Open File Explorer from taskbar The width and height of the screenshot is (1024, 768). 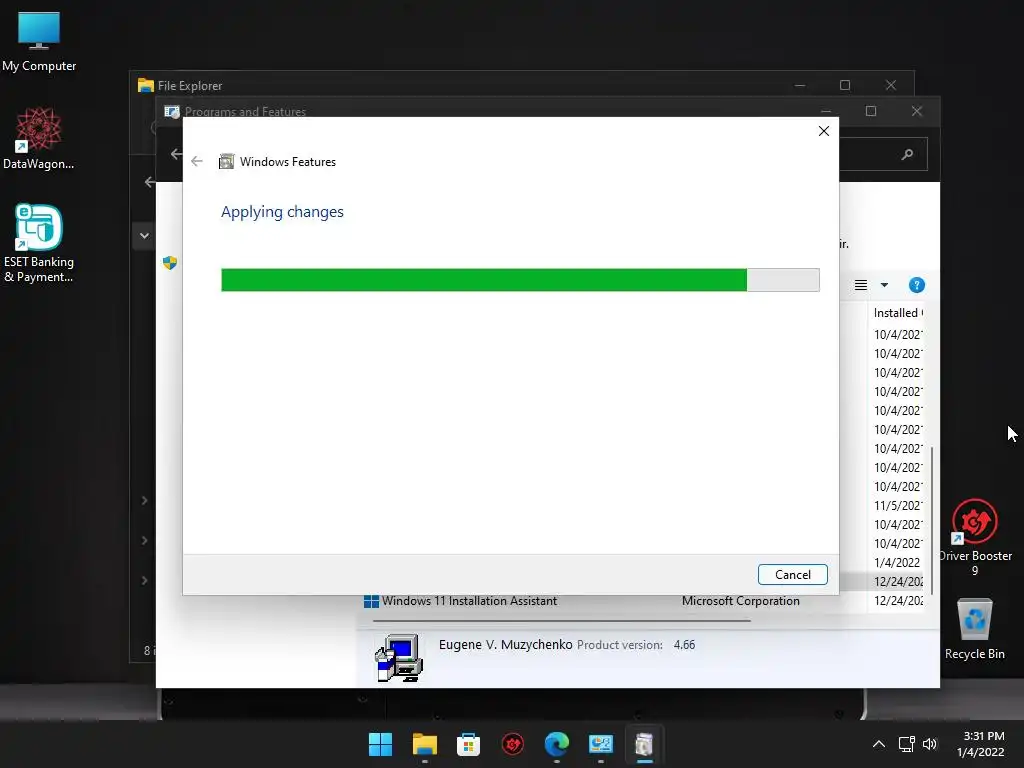tap(424, 744)
